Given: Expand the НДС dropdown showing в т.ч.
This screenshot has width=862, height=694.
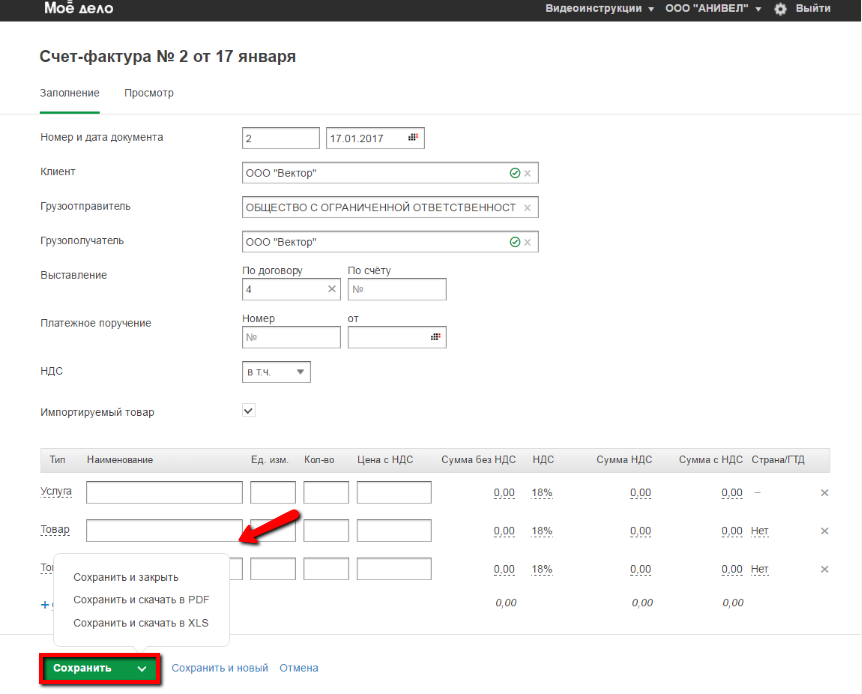Looking at the screenshot, I should click(x=276, y=372).
